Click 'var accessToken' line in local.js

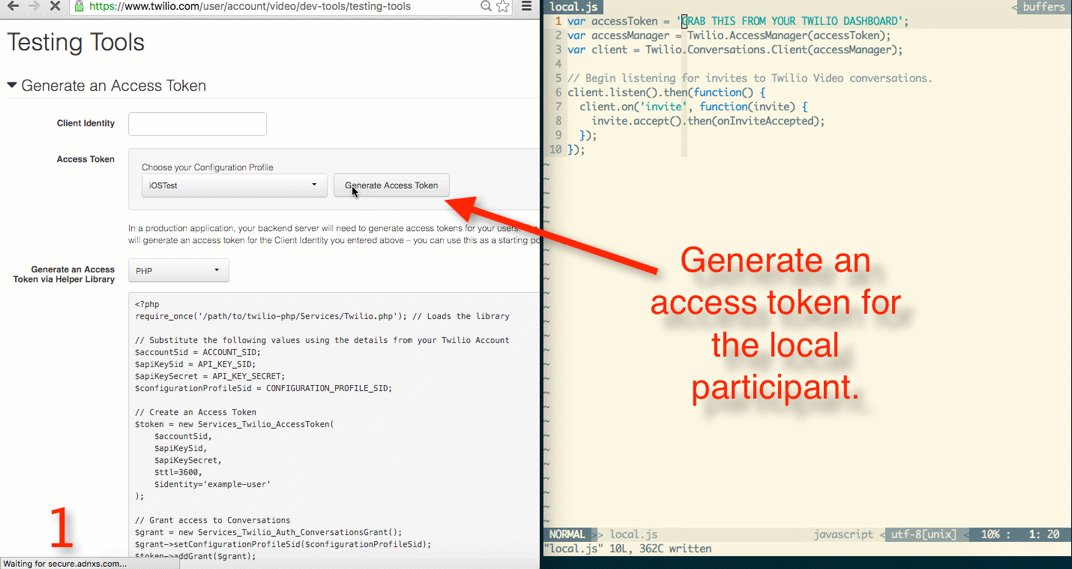pos(738,21)
